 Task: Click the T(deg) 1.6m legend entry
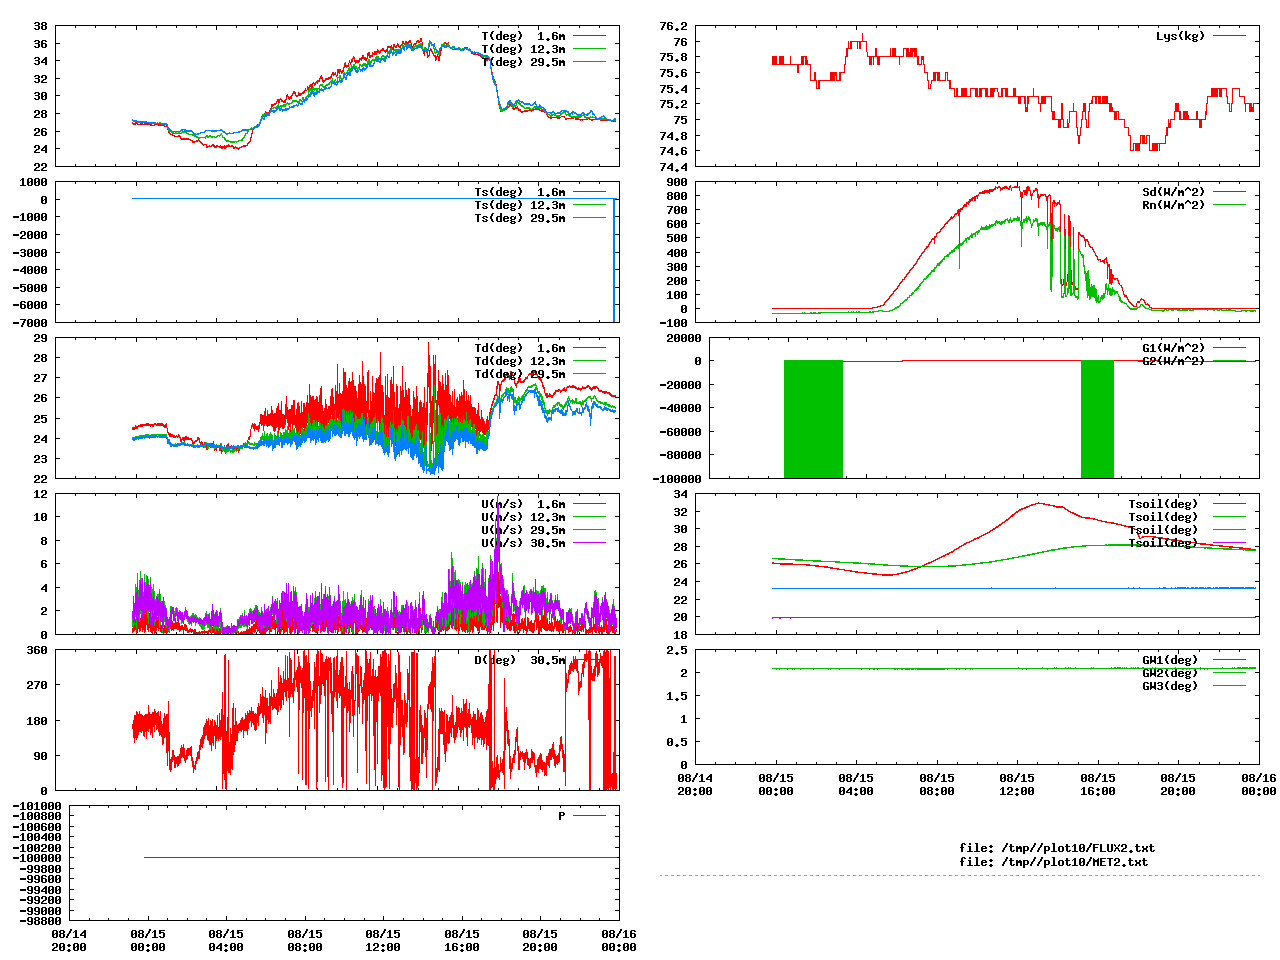click(x=523, y=36)
